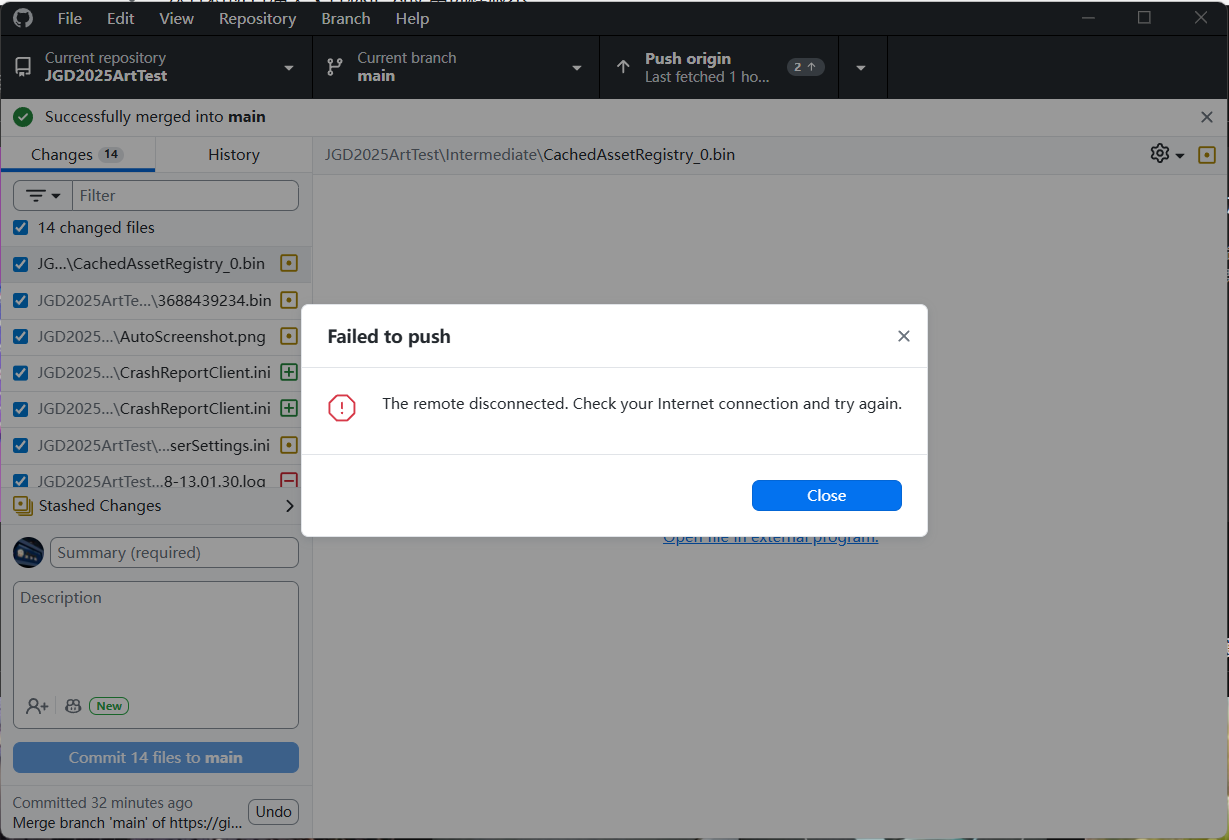Uncheck the 3688439234.bin file checkbox
The width and height of the screenshot is (1229, 840).
[21, 300]
